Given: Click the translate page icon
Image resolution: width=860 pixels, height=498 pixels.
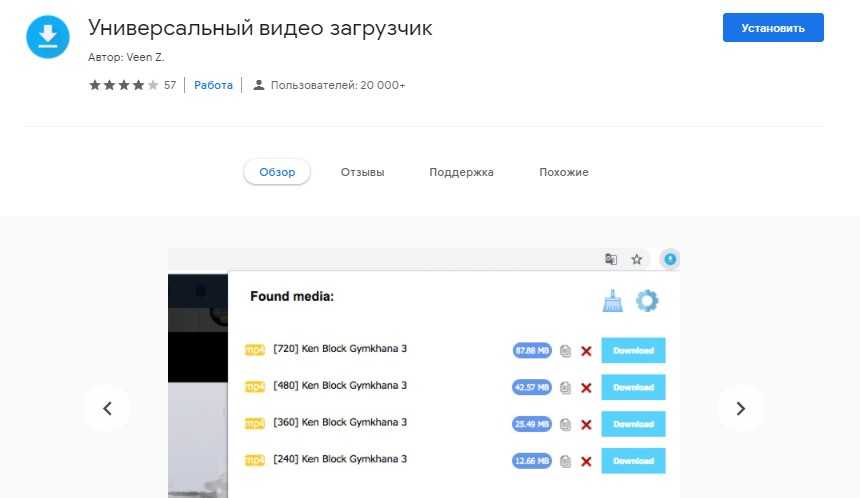Looking at the screenshot, I should (611, 259).
